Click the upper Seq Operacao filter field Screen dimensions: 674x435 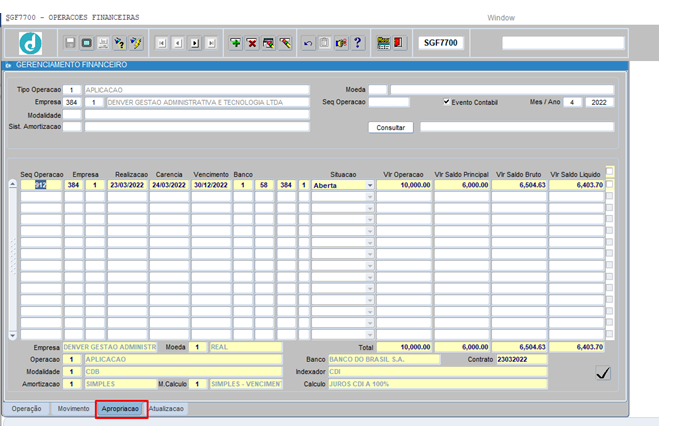click(389, 102)
